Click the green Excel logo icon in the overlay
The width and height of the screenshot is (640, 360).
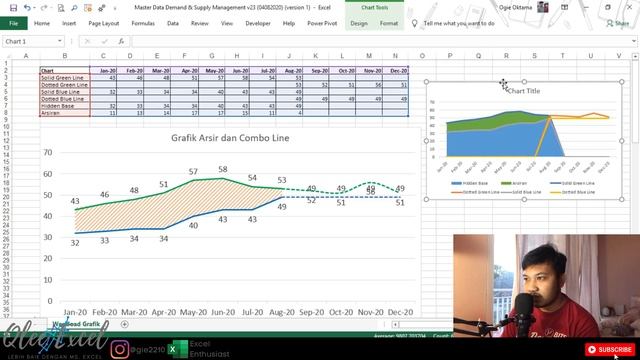[x=178, y=349]
